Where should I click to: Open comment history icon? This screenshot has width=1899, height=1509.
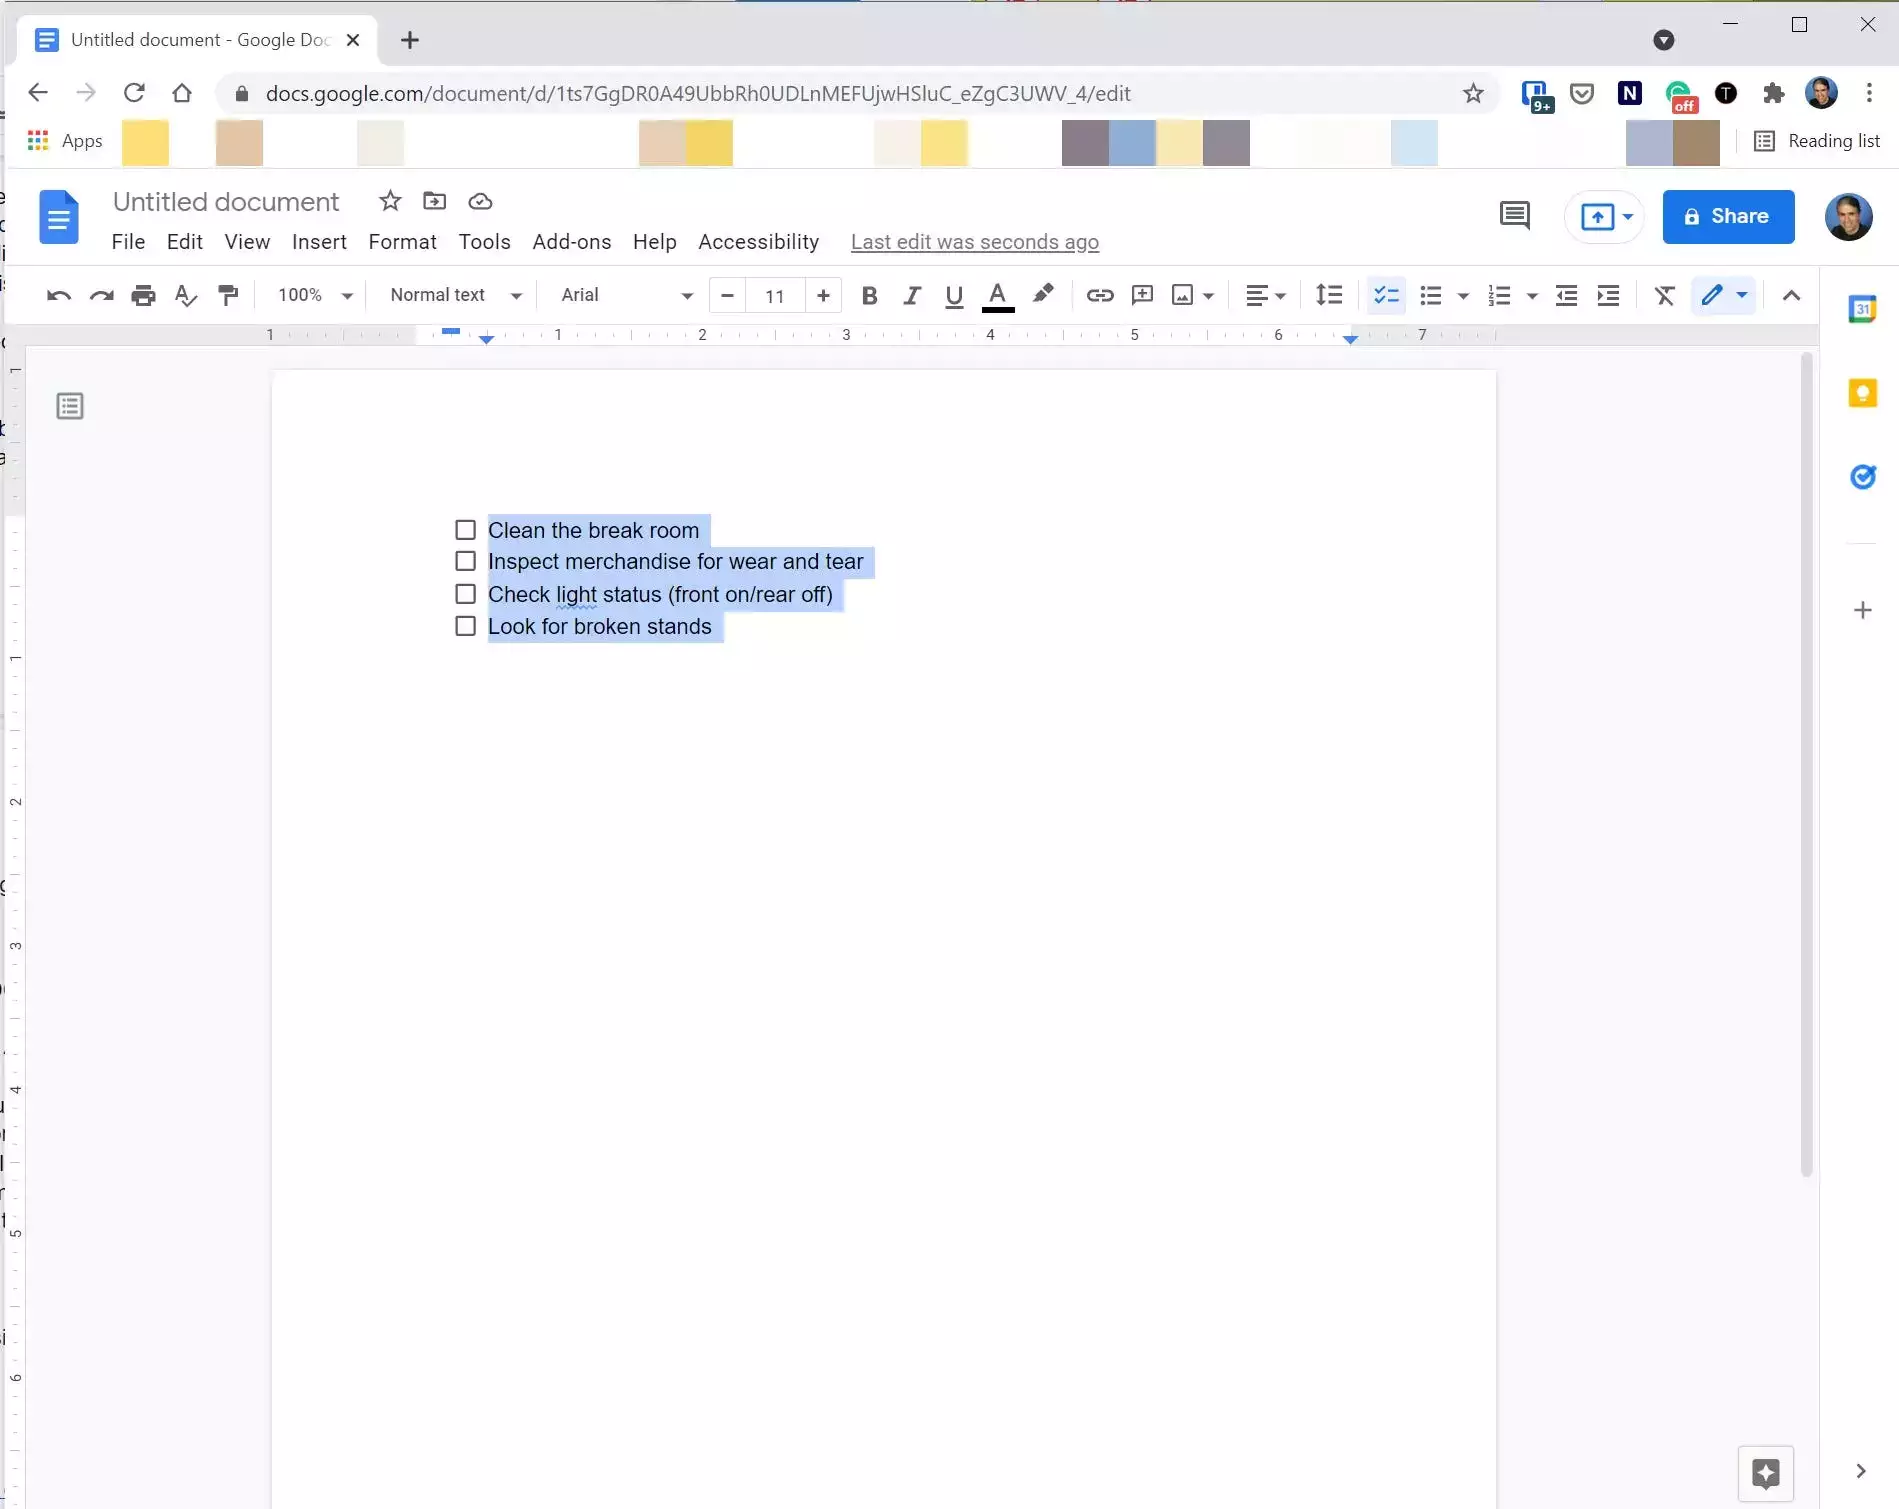click(1514, 216)
